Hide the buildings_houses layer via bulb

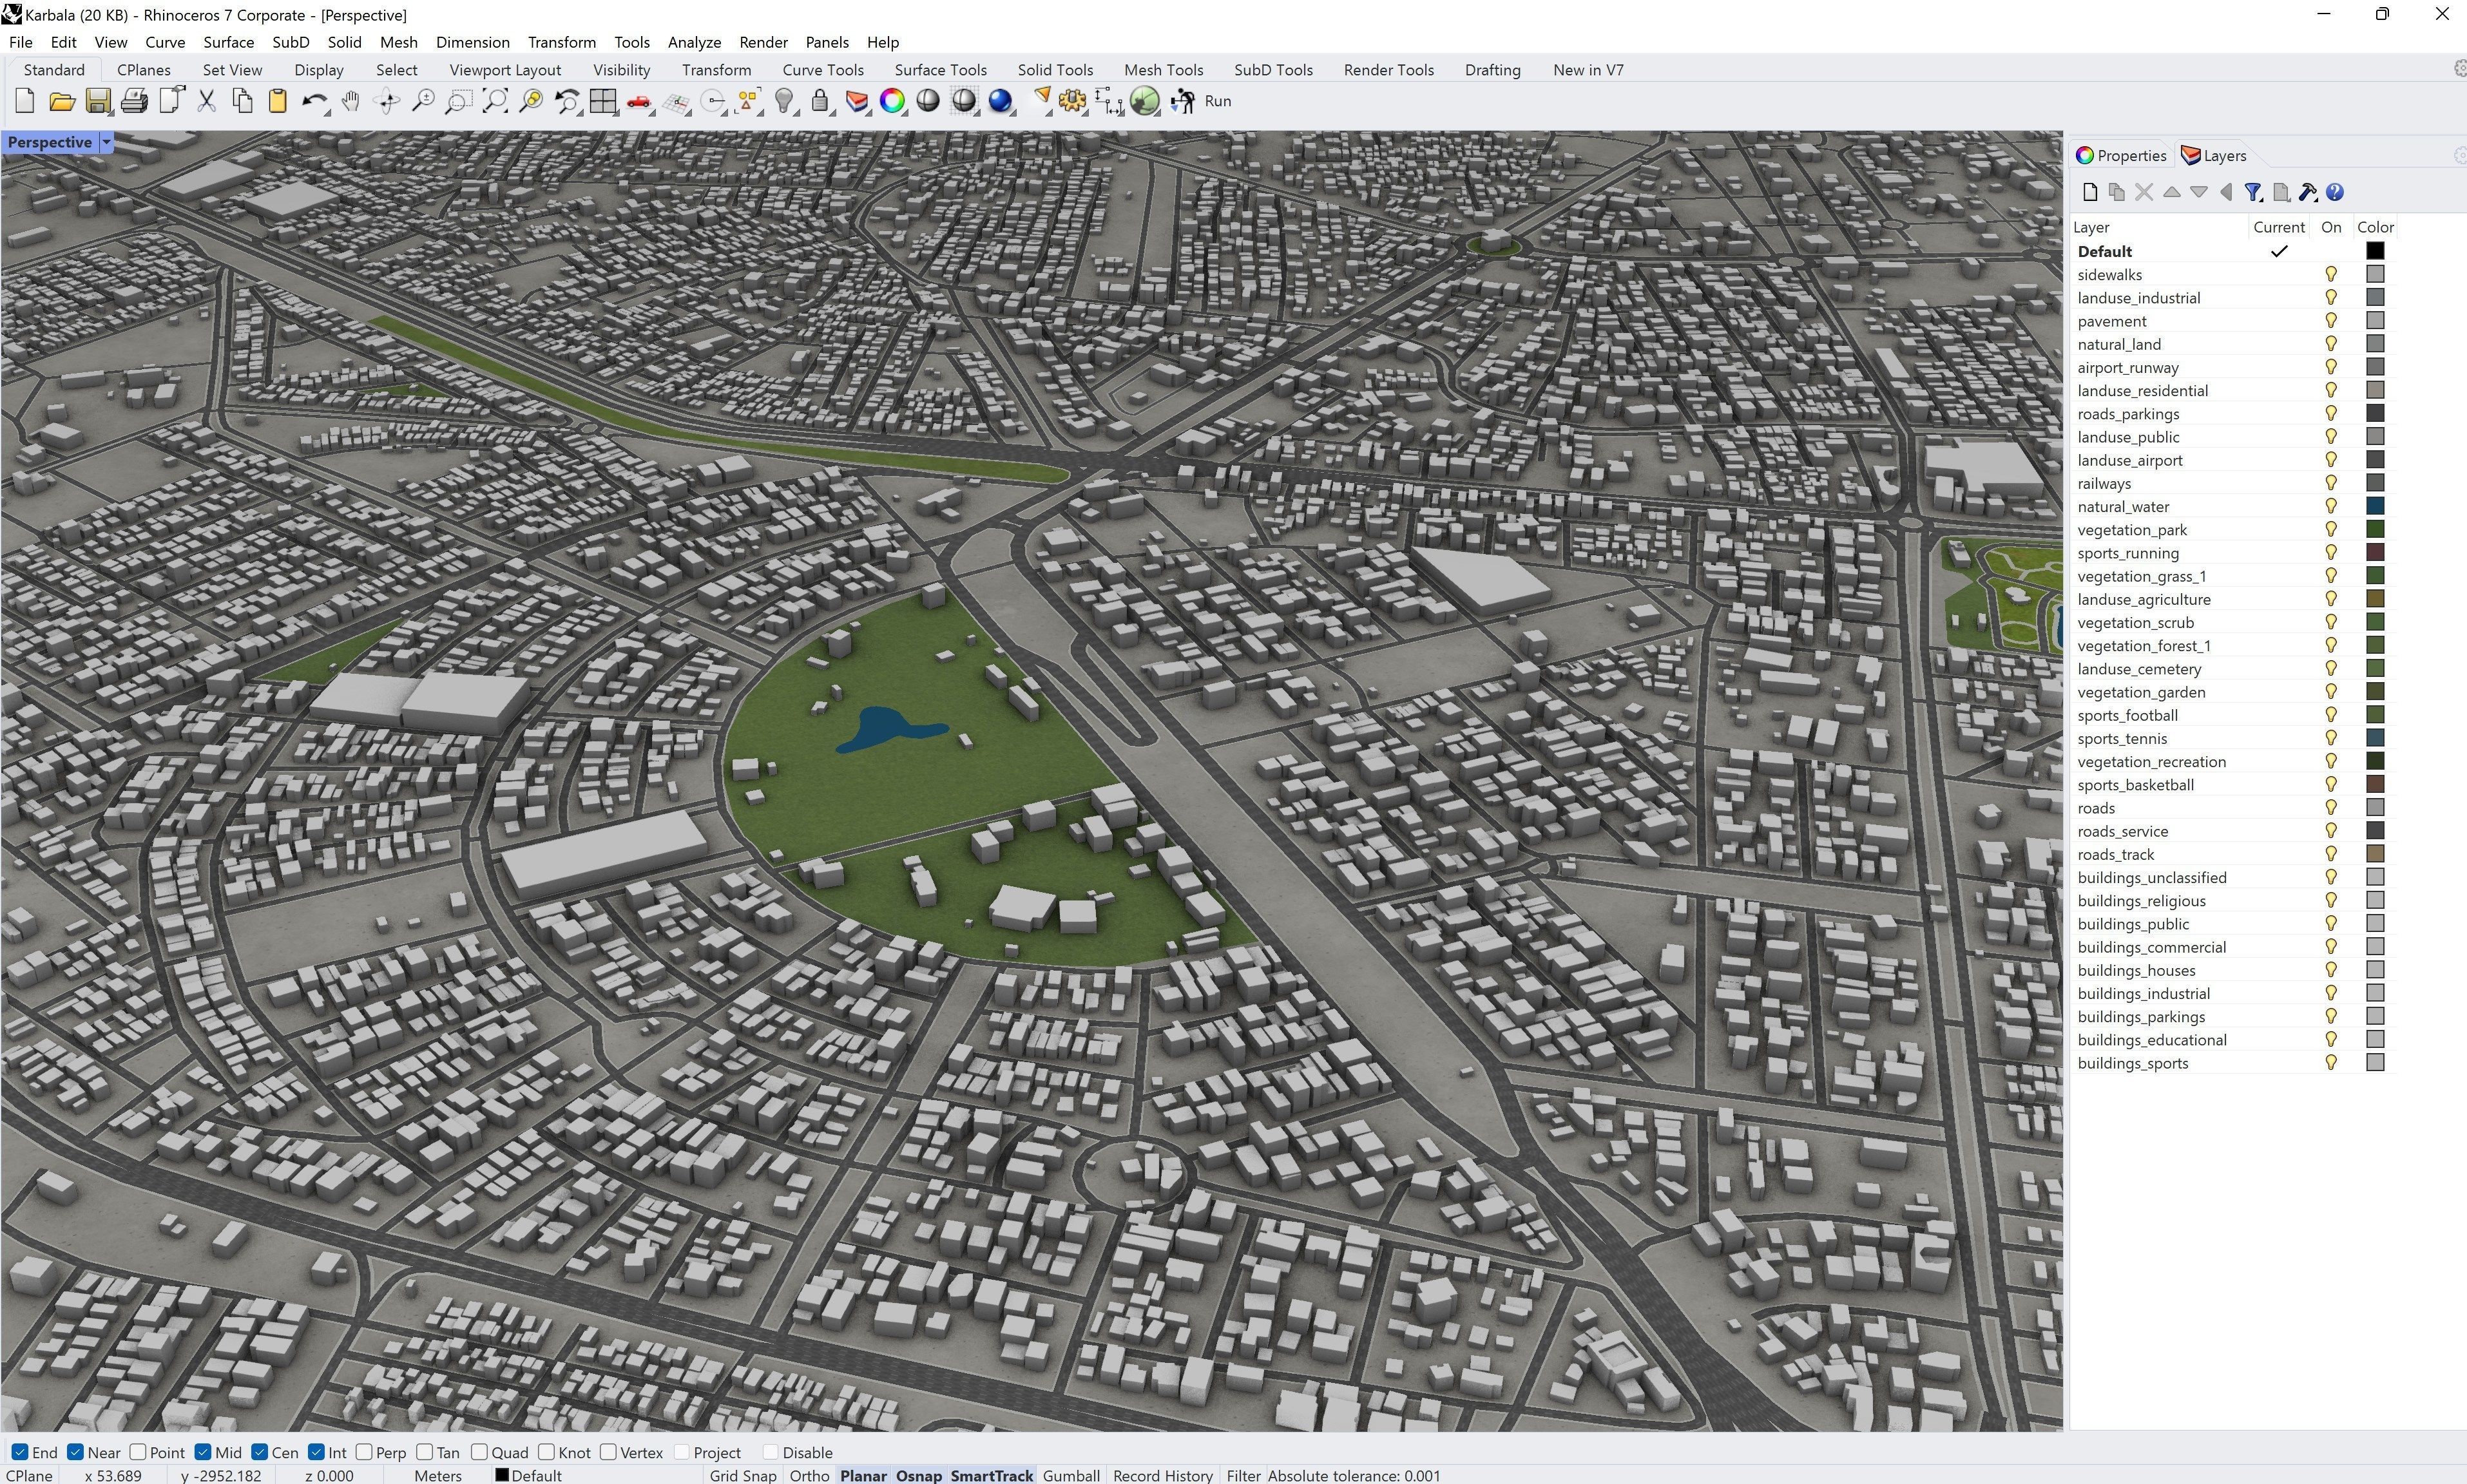[x=2331, y=970]
